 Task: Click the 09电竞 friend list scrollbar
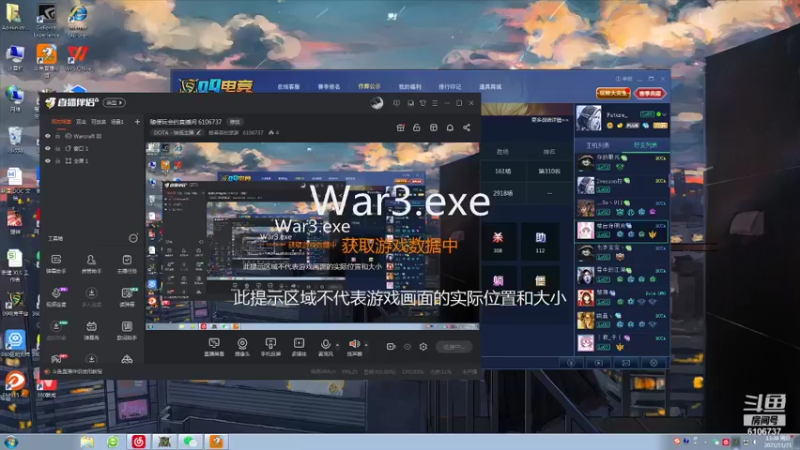671,181
